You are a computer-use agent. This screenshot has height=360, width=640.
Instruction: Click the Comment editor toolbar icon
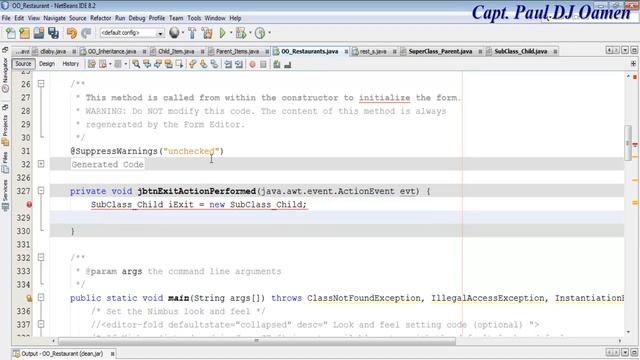[277, 64]
